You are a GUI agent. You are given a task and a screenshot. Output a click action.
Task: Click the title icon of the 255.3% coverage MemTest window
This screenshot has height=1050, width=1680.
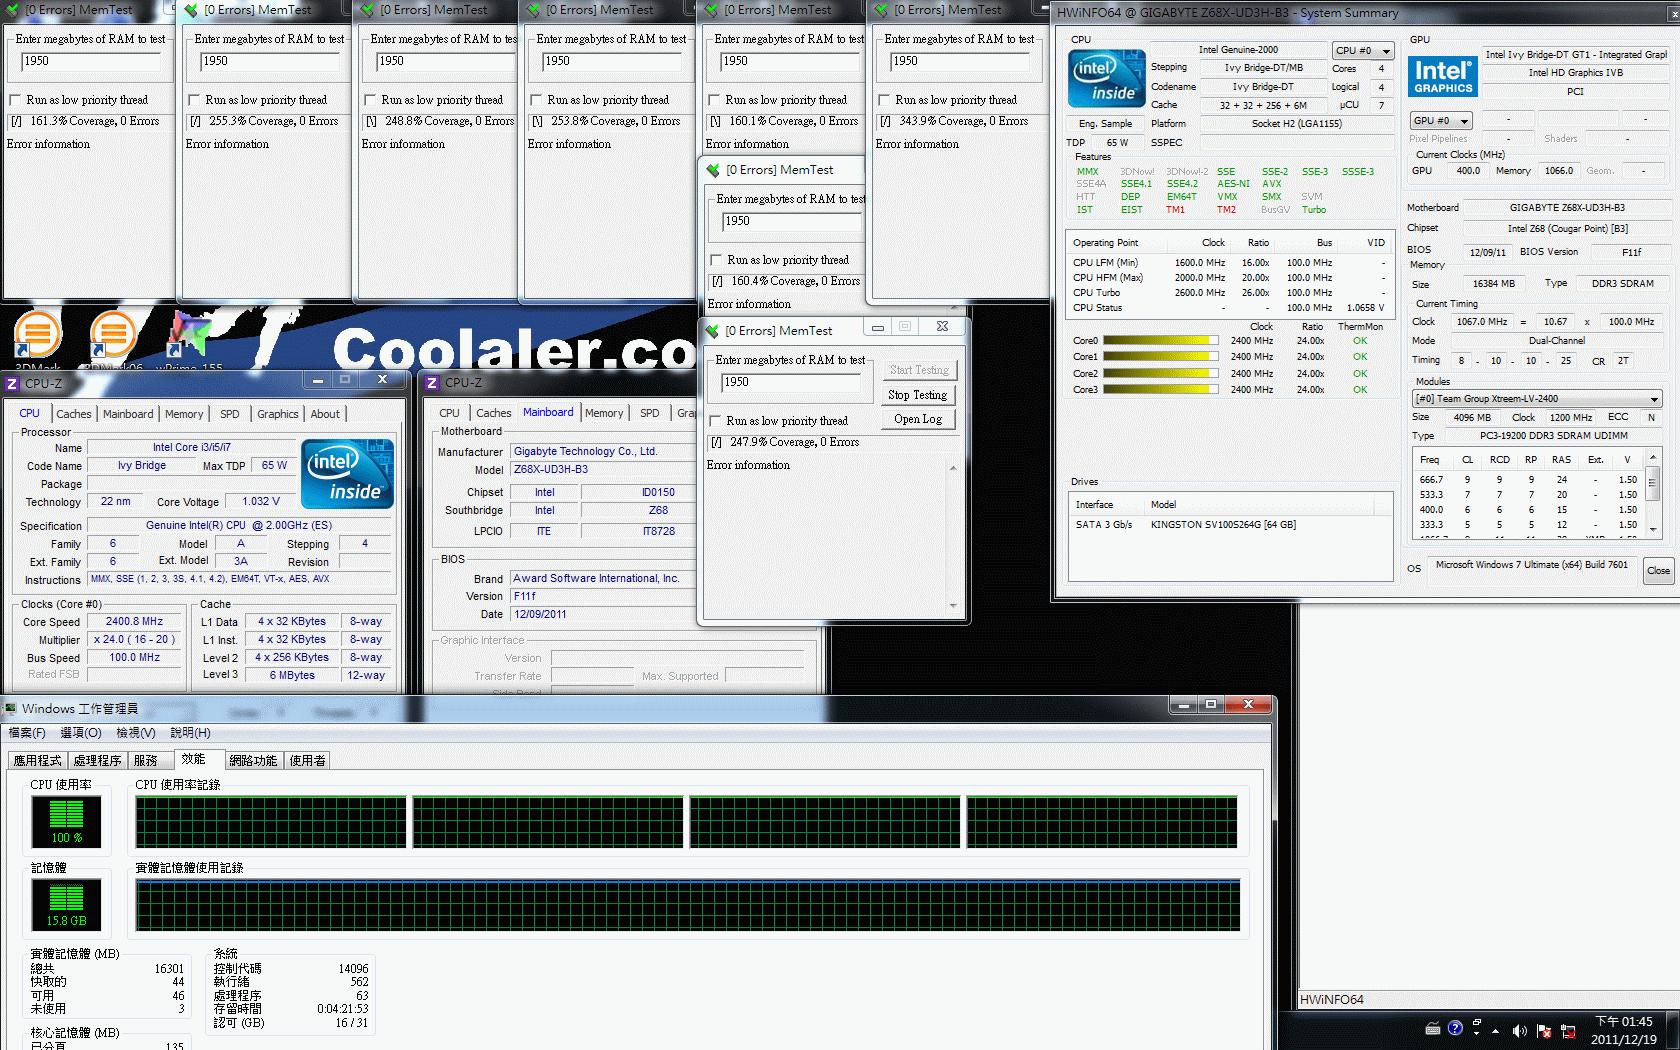[x=191, y=10]
